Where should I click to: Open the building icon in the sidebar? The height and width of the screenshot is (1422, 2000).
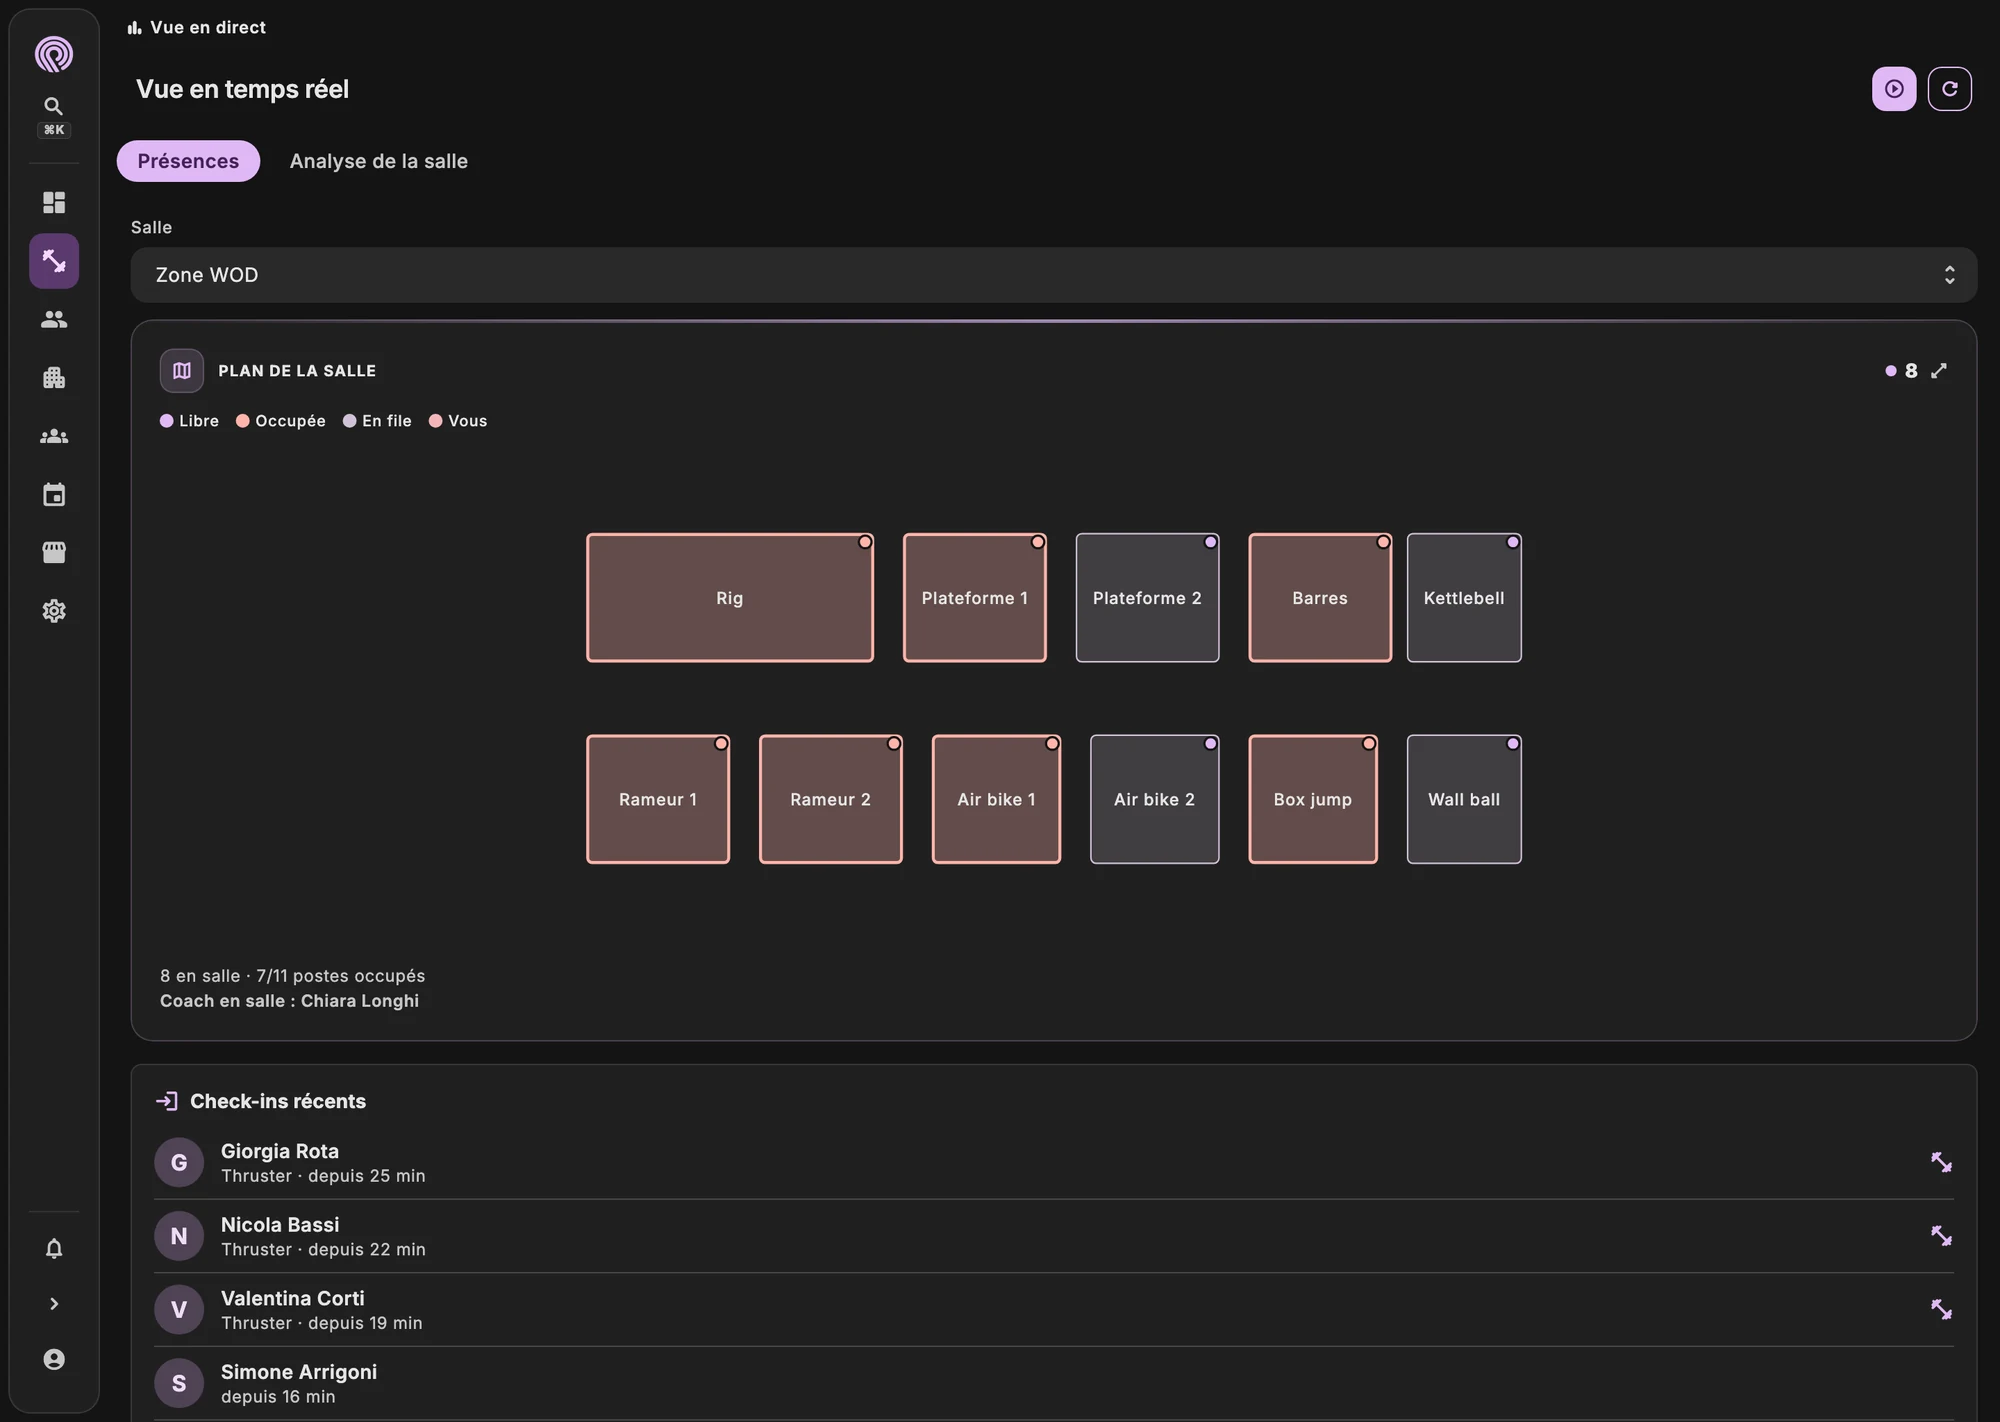click(x=54, y=378)
